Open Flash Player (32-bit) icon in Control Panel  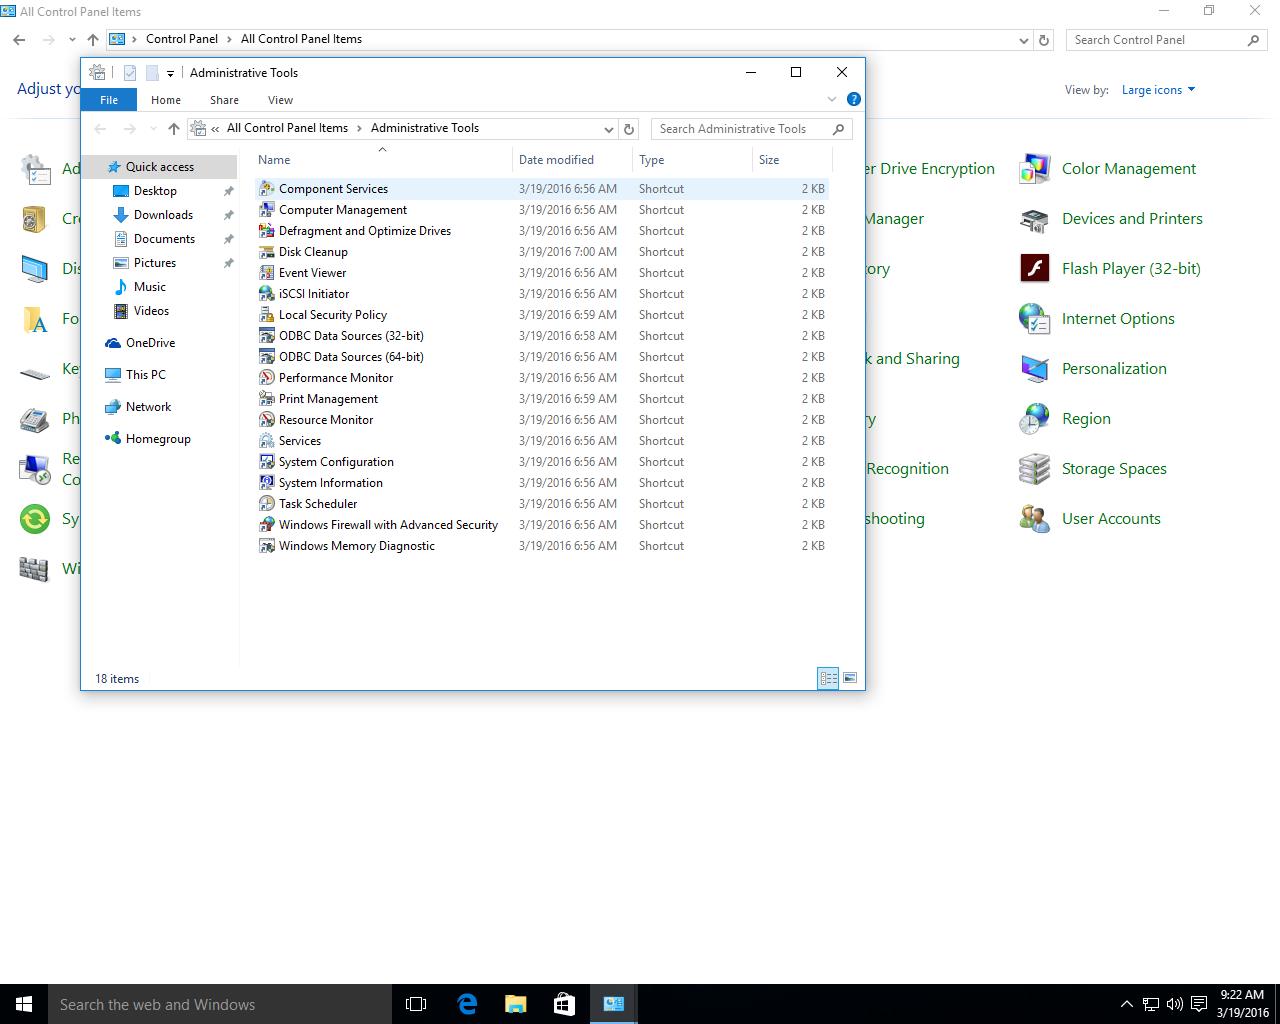[1034, 269]
